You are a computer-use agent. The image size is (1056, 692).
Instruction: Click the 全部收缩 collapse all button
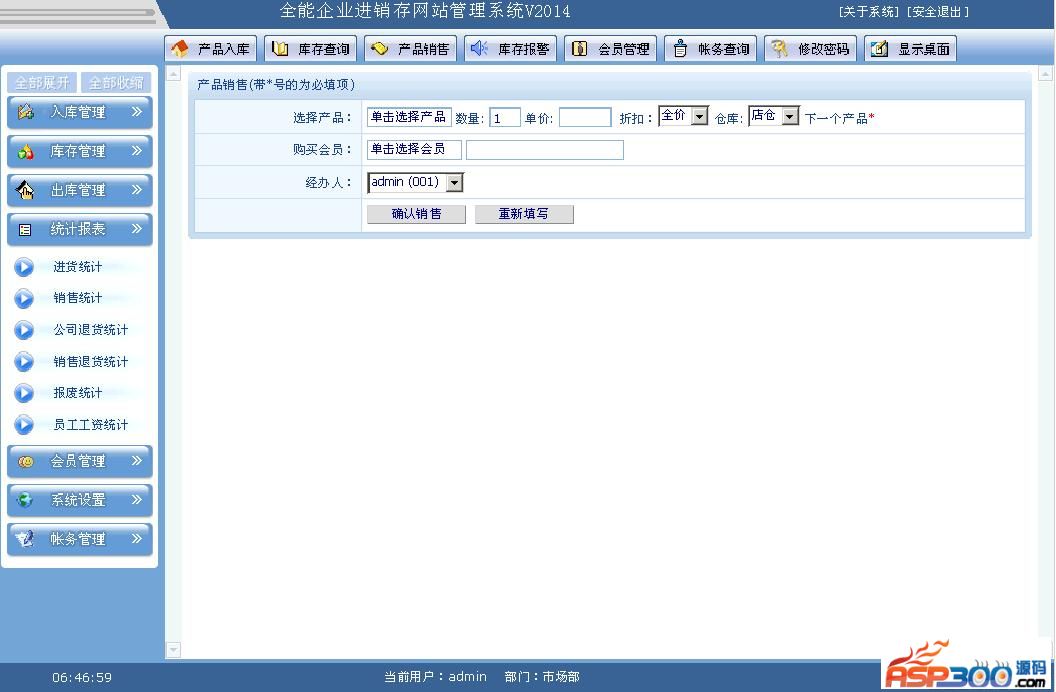pyautogui.click(x=116, y=83)
